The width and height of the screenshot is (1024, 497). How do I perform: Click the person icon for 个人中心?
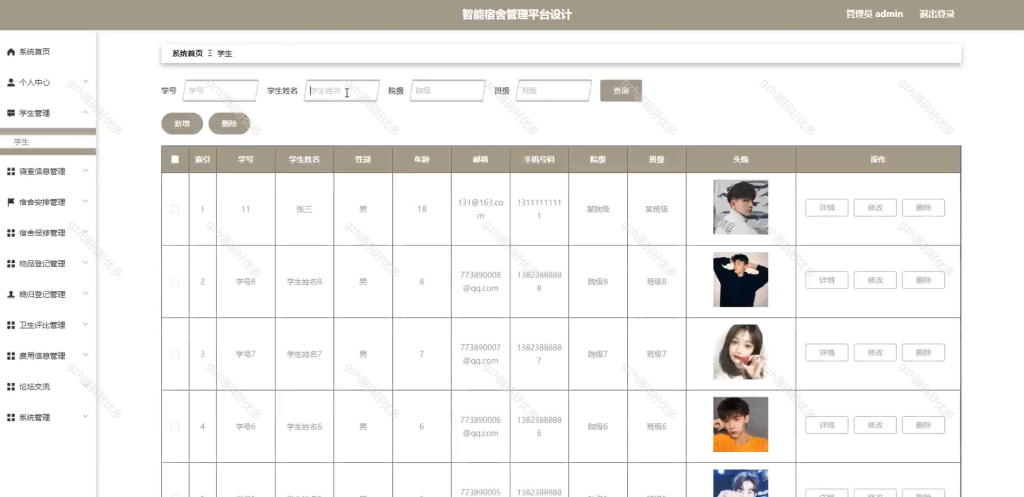10,82
